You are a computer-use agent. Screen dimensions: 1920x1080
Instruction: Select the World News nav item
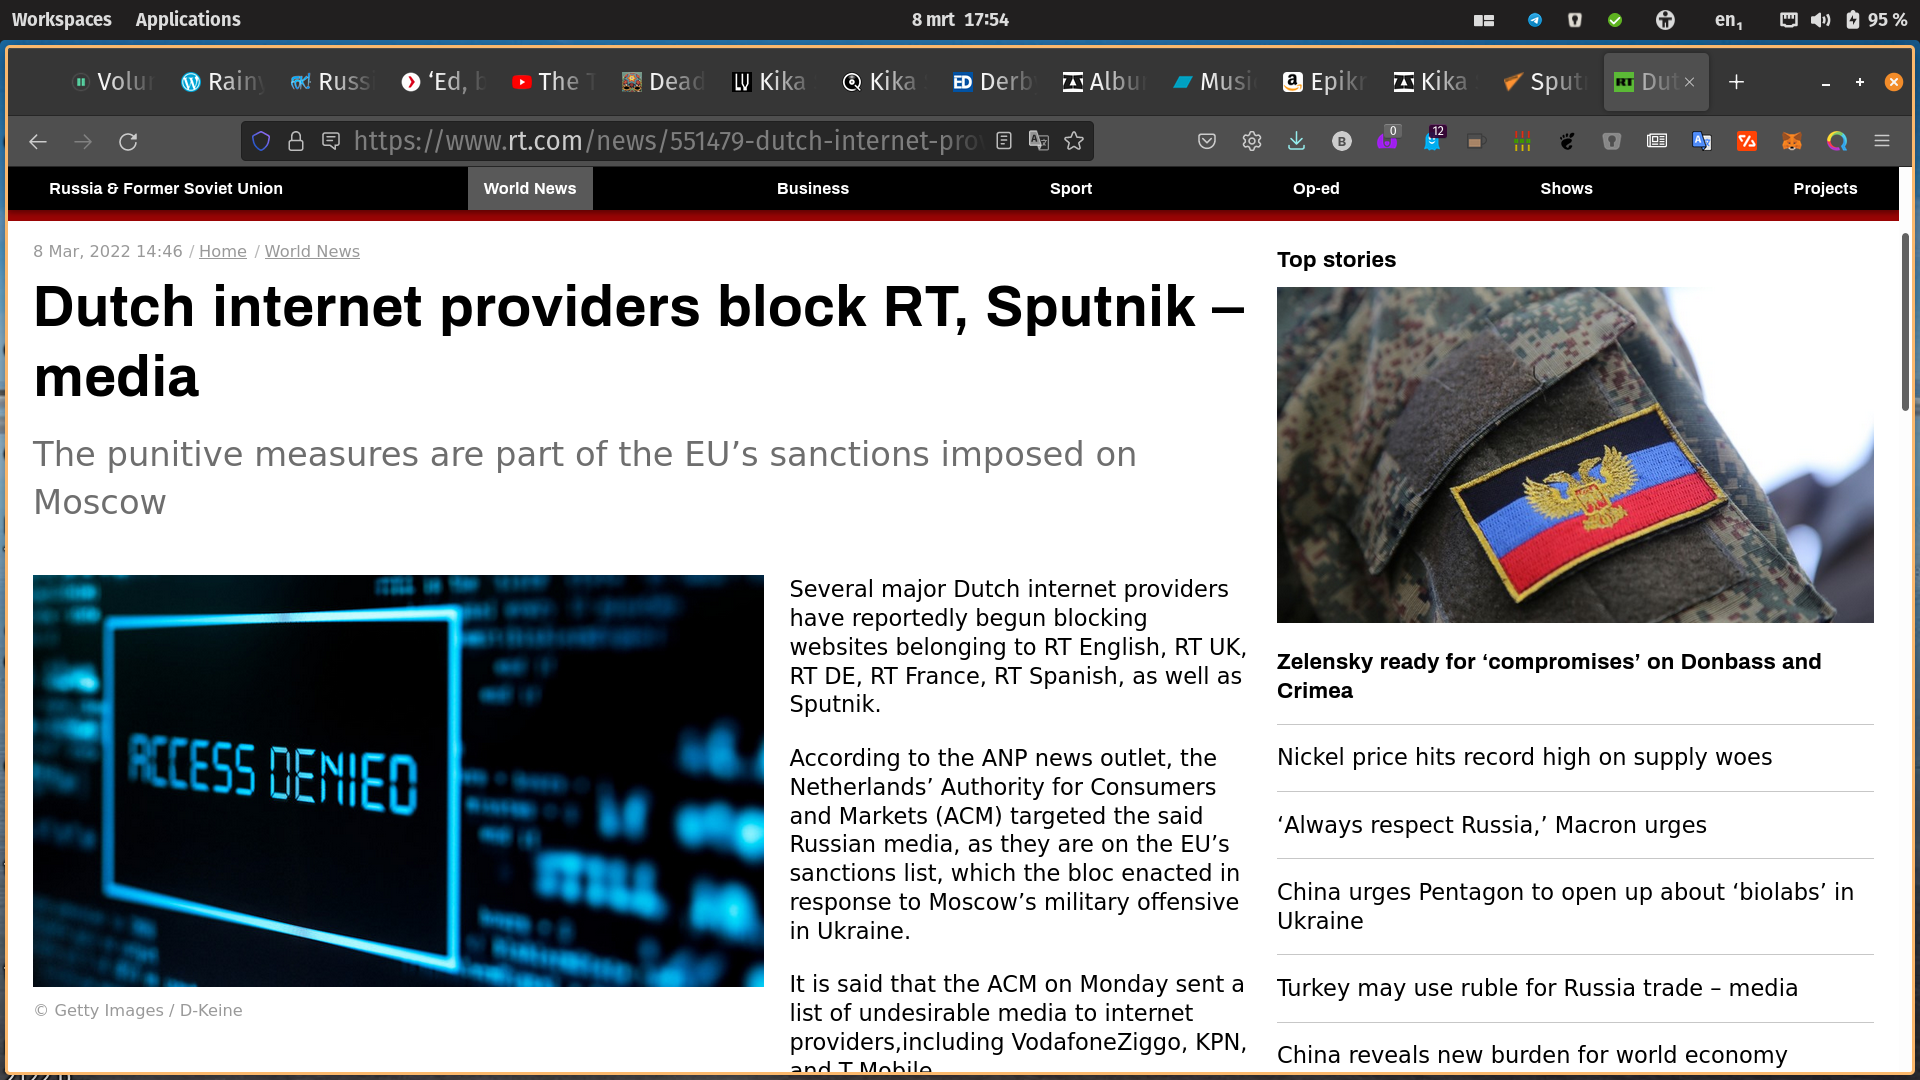(x=530, y=189)
